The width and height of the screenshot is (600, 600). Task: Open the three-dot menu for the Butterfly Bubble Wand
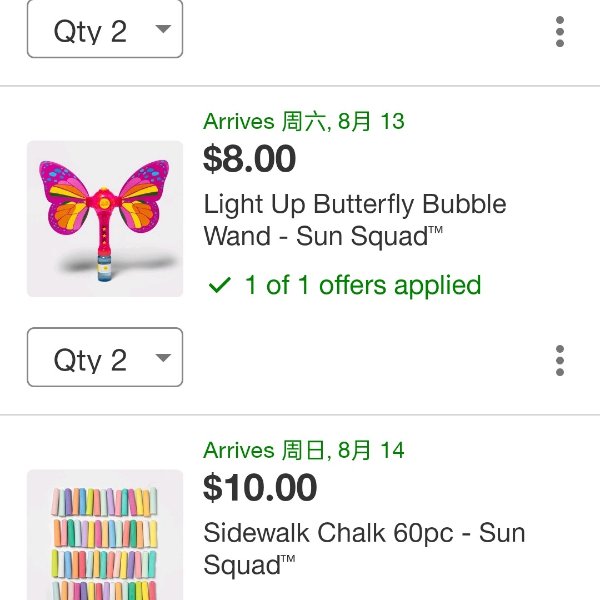tap(559, 360)
